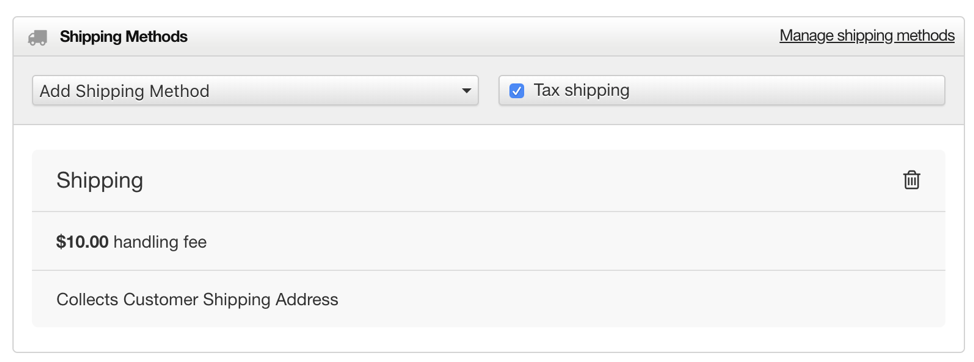The width and height of the screenshot is (974, 362).
Task: Uncheck the Tax shipping checkbox
Action: click(x=516, y=91)
